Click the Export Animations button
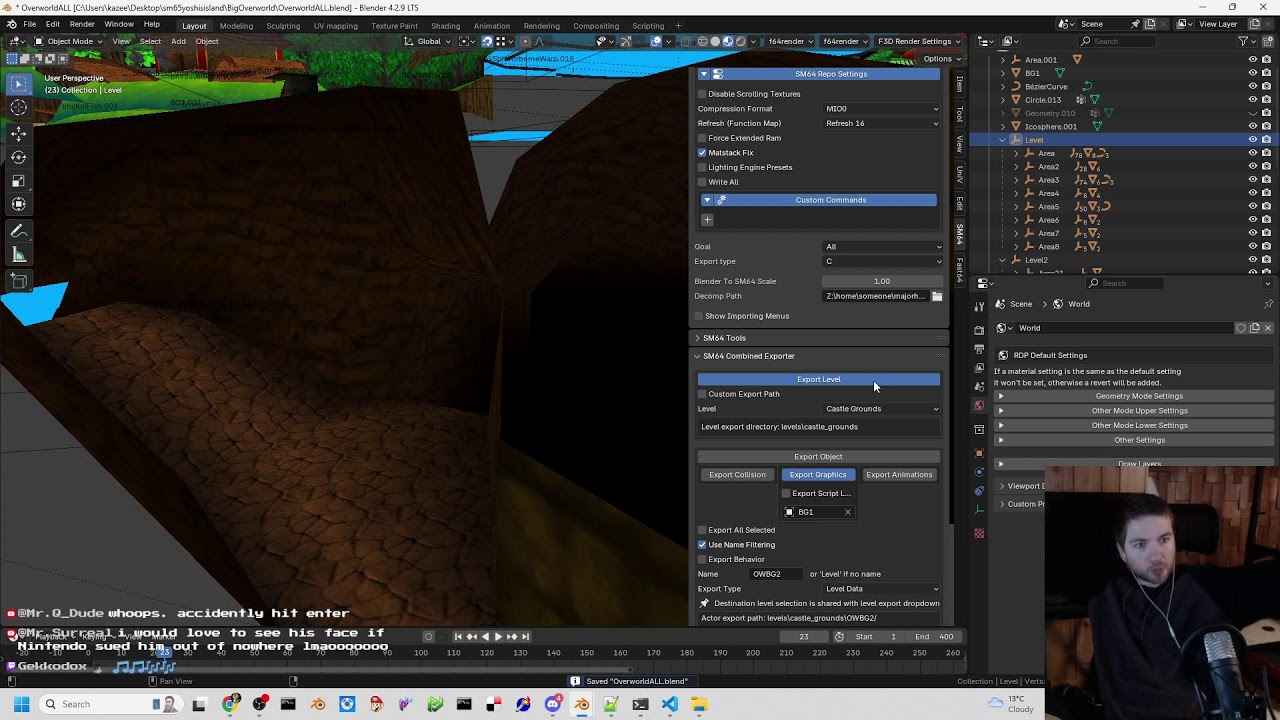Viewport: 1280px width, 720px height. (899, 475)
